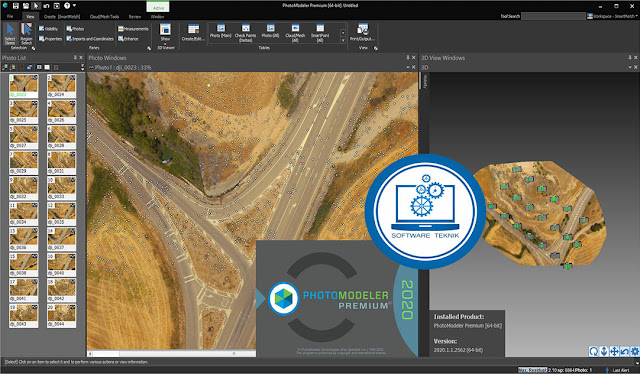640x374 pixels.
Task: Select thumbnail dji_0044 in Photo List
Action: click(61, 316)
